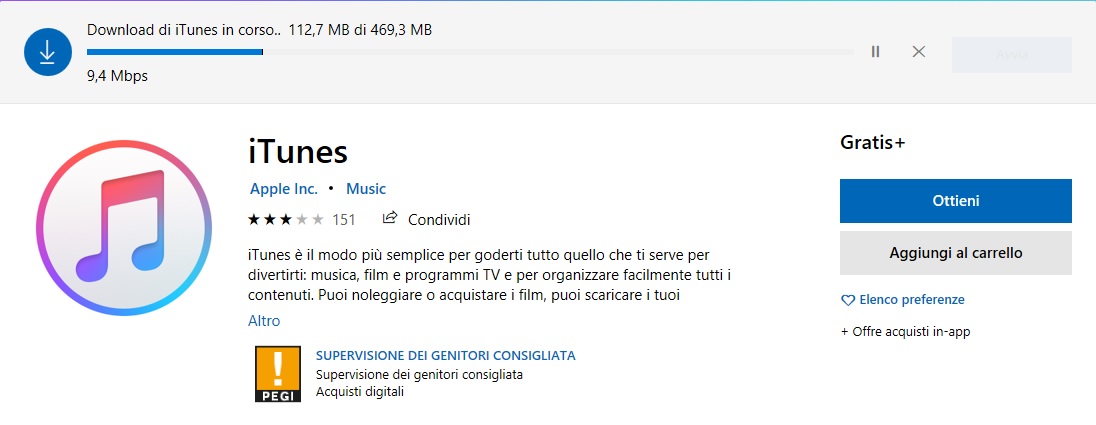Click Supervisione dei genitori consigliata heading link
This screenshot has width=1096, height=425.
click(446, 356)
